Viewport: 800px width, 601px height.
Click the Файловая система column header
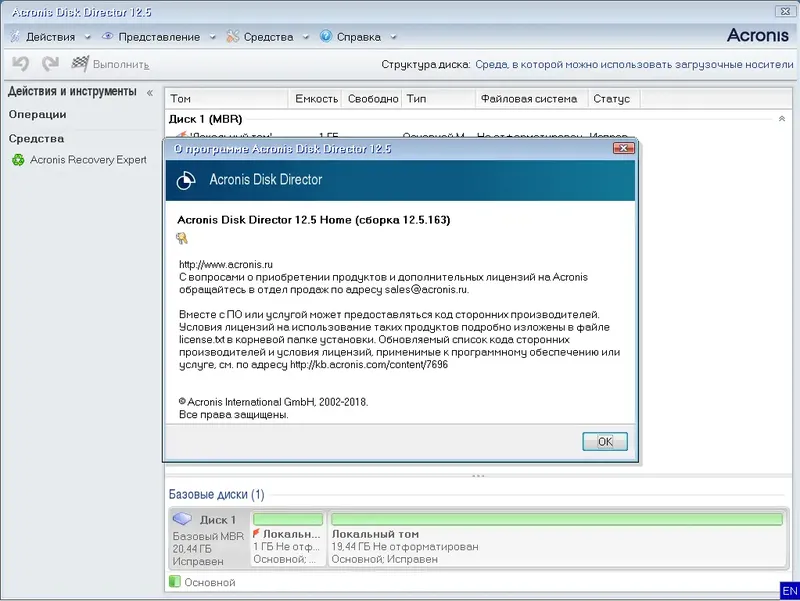[x=532, y=98]
